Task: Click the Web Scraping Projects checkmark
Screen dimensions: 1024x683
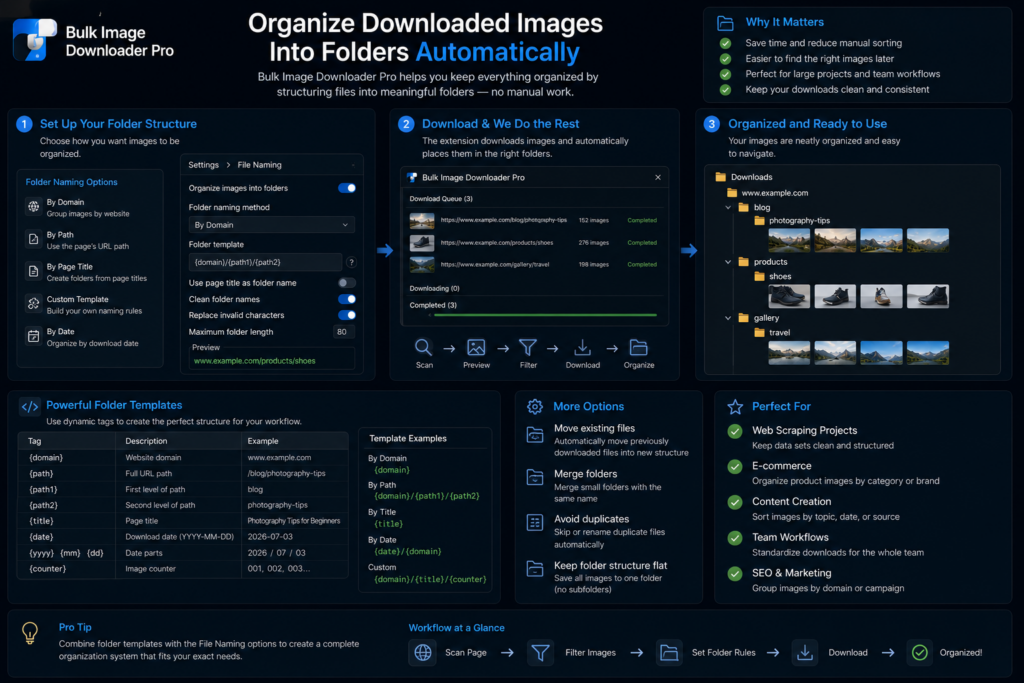Action: pyautogui.click(x=735, y=431)
